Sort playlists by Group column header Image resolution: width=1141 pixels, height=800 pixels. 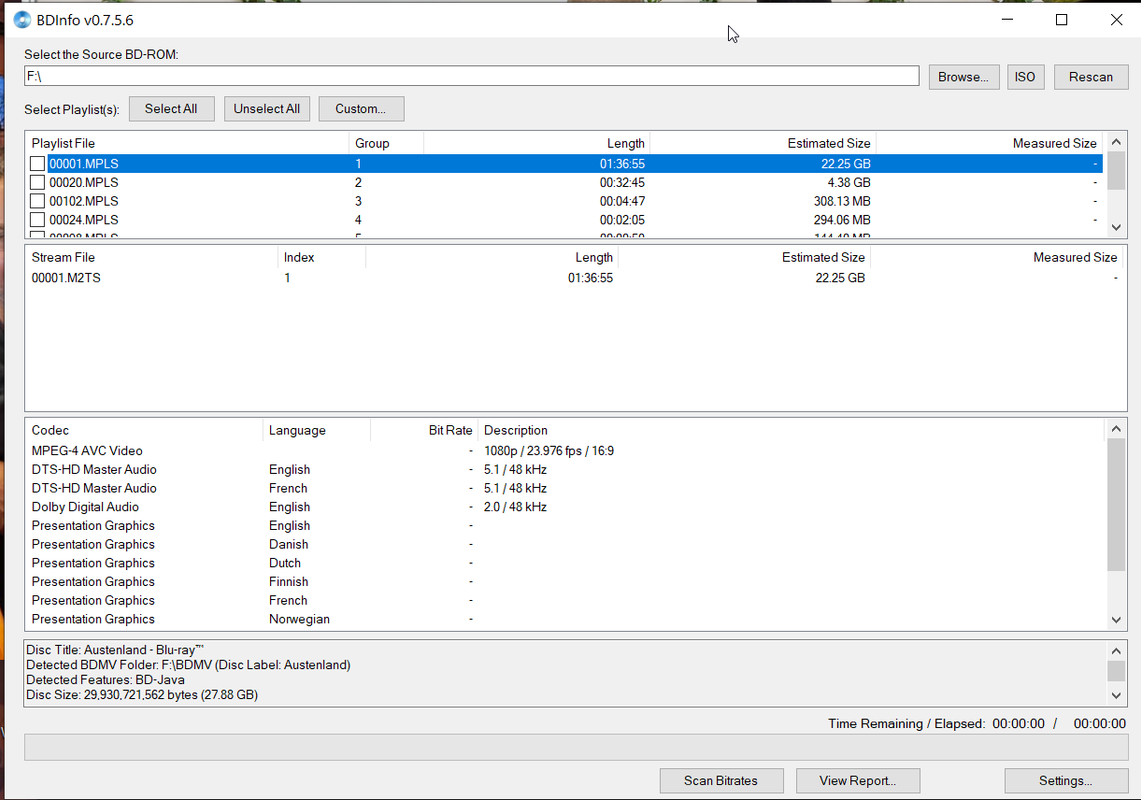(386, 143)
